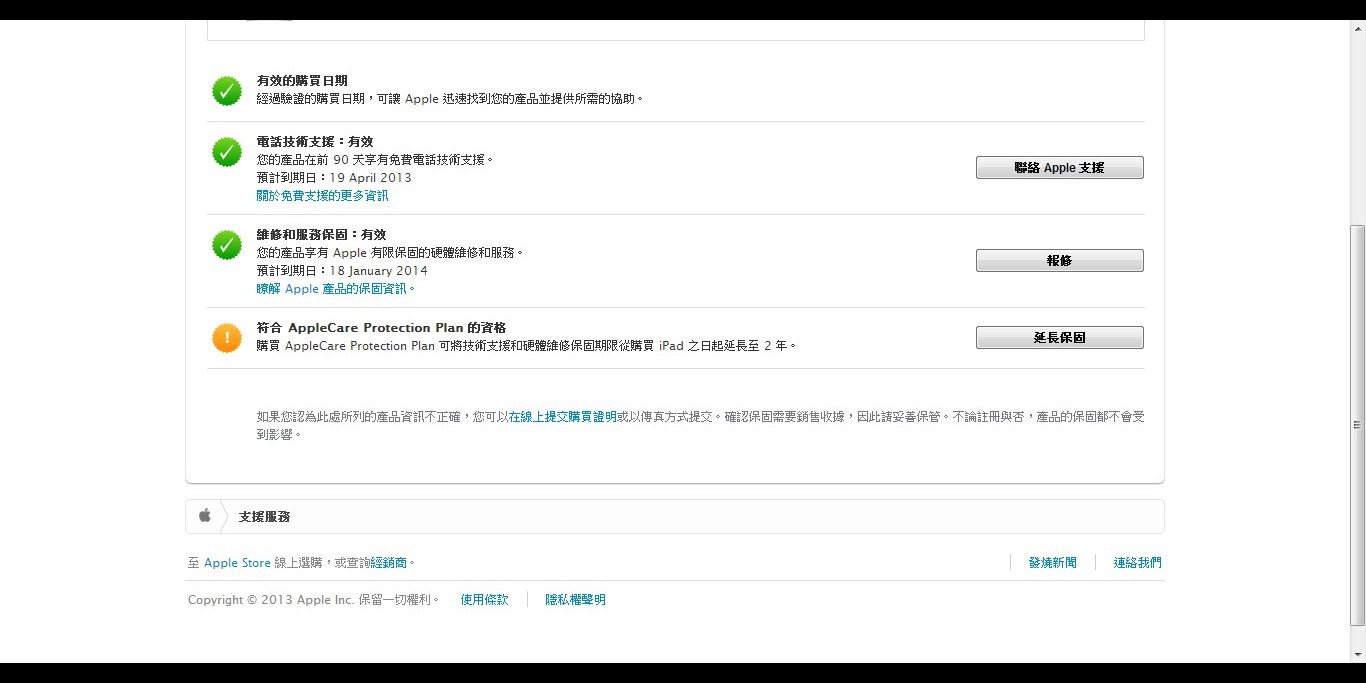Click the heading 有效的購買日期
Viewport: 1366px width, 683px height.
302,81
